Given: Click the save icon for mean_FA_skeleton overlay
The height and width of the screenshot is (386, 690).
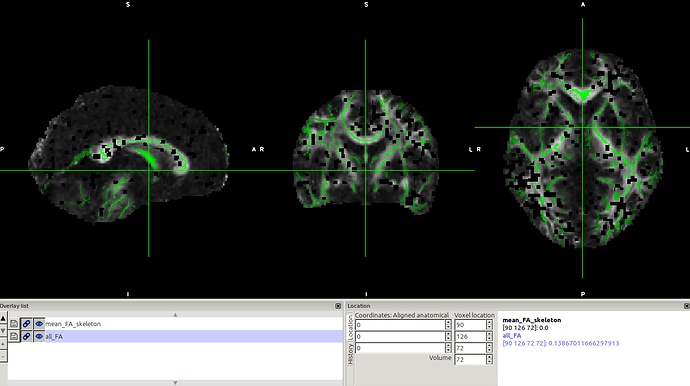Looking at the screenshot, I should pos(14,324).
